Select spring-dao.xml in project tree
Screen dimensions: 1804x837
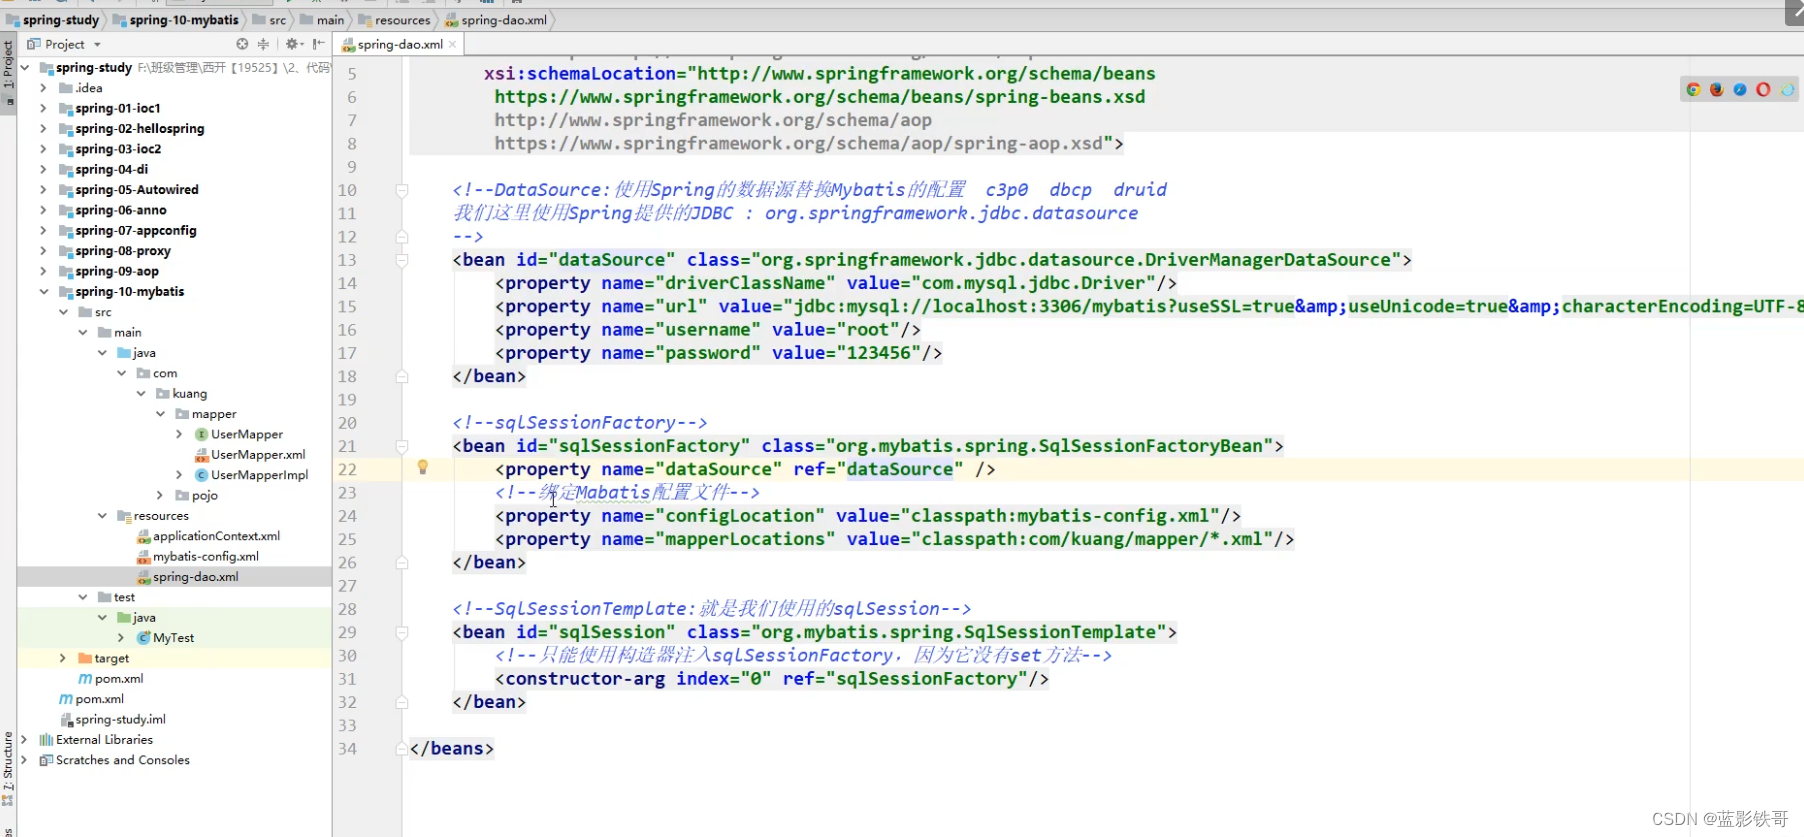(195, 577)
